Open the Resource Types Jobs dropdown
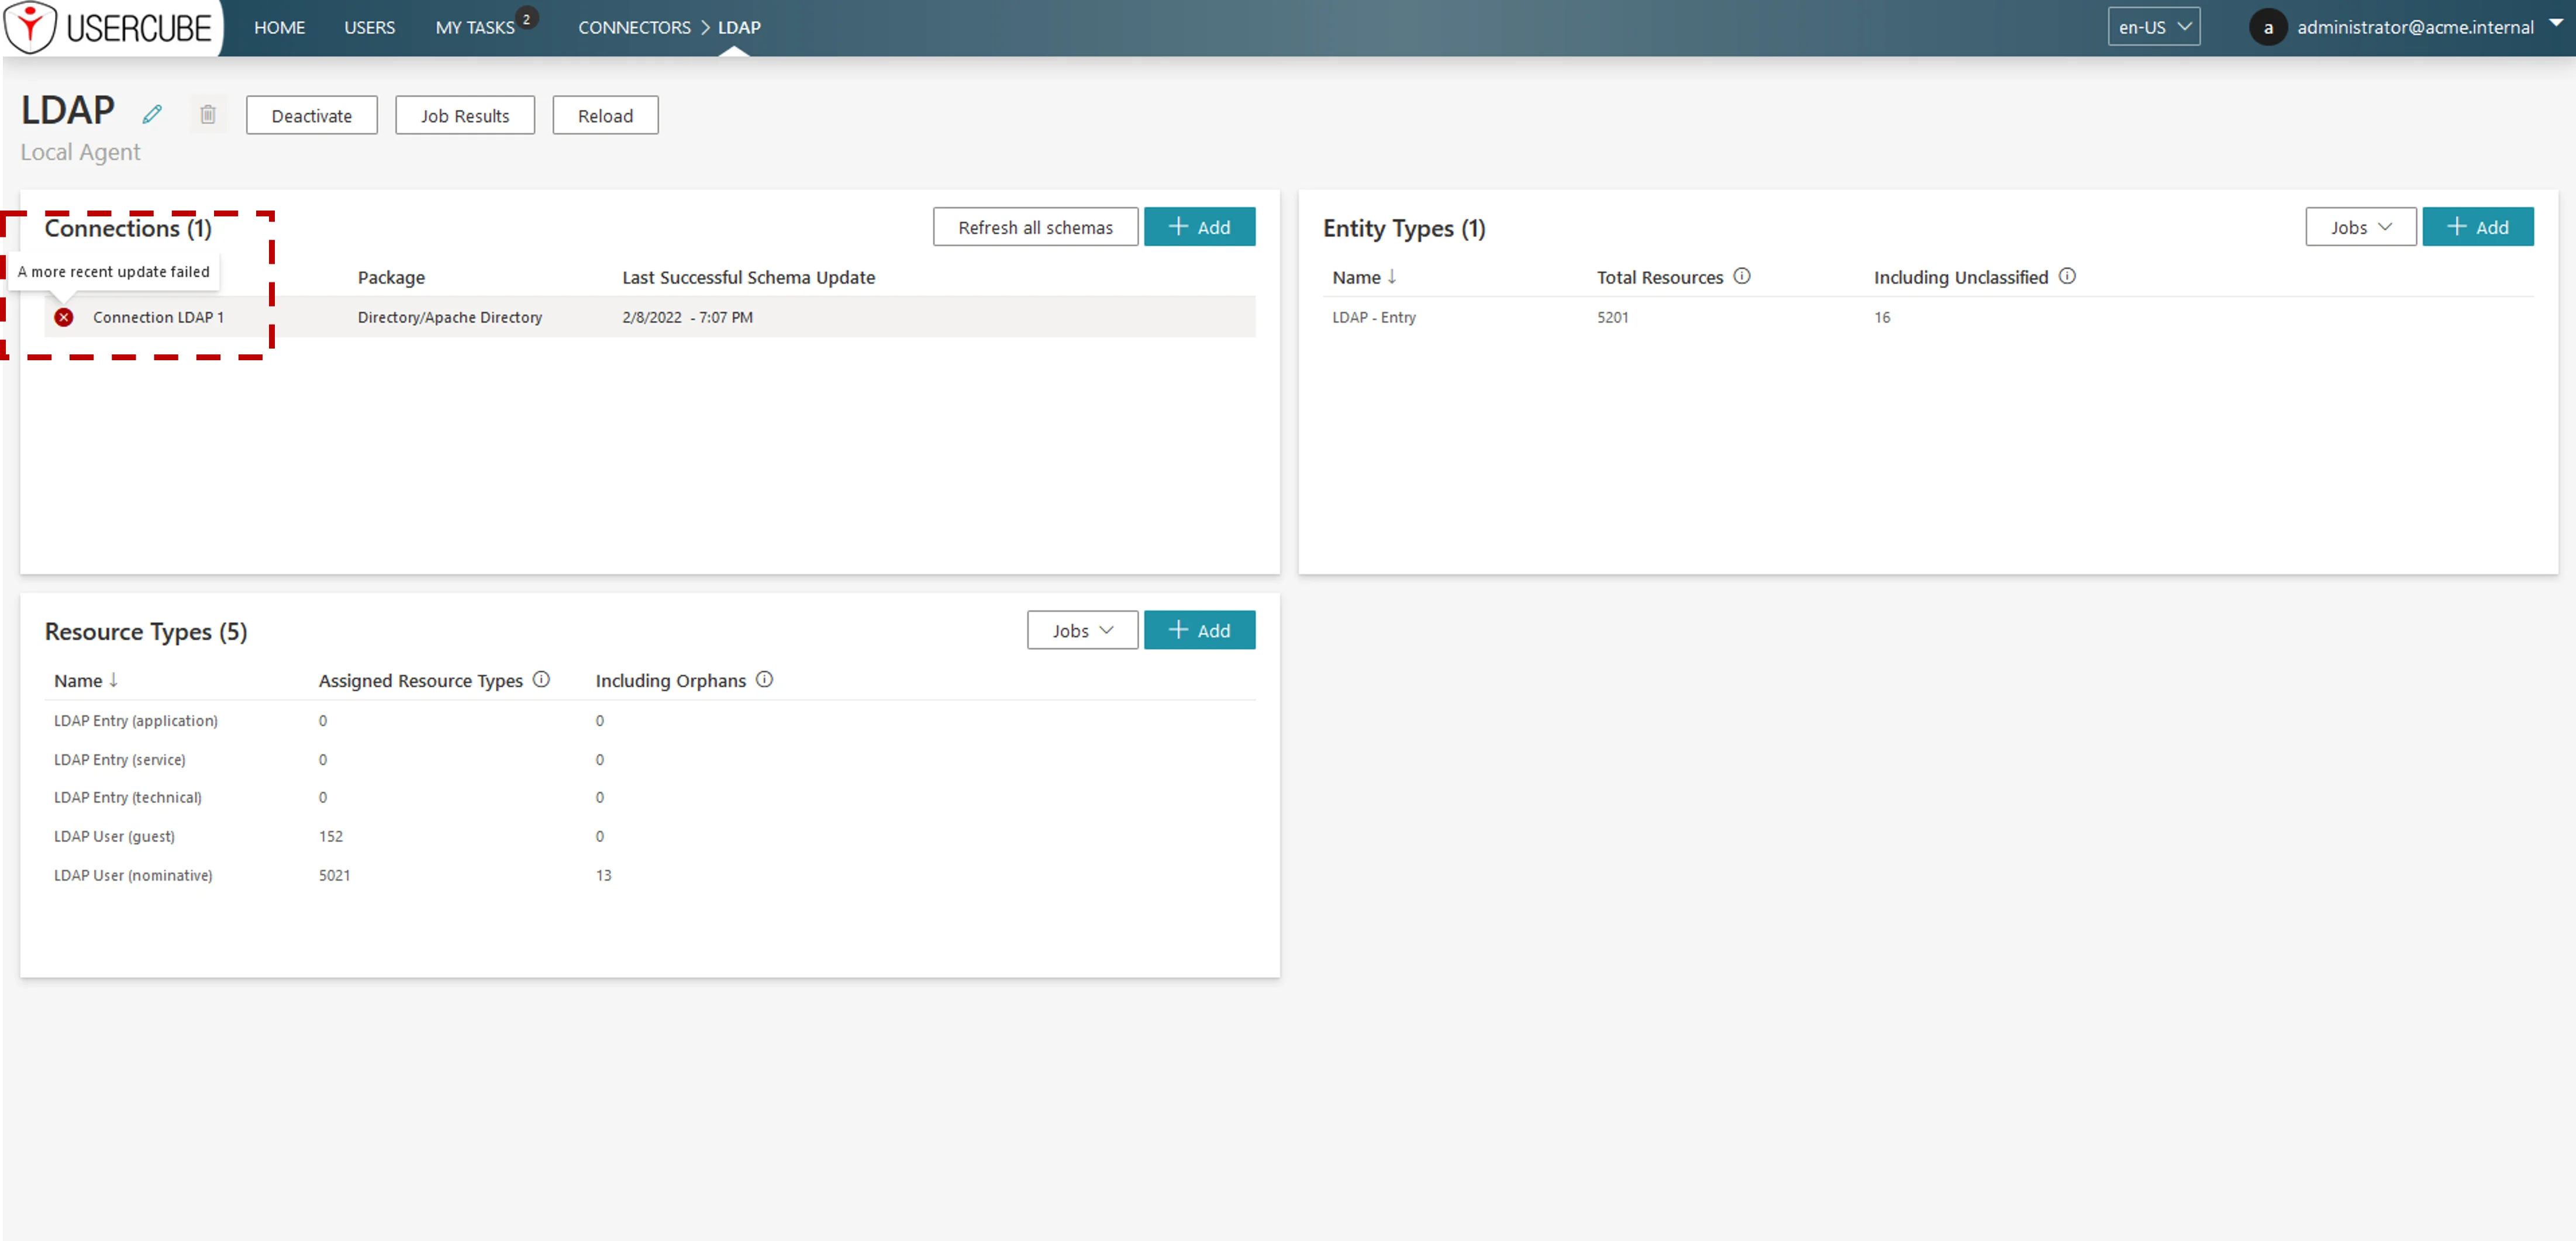 coord(1082,630)
